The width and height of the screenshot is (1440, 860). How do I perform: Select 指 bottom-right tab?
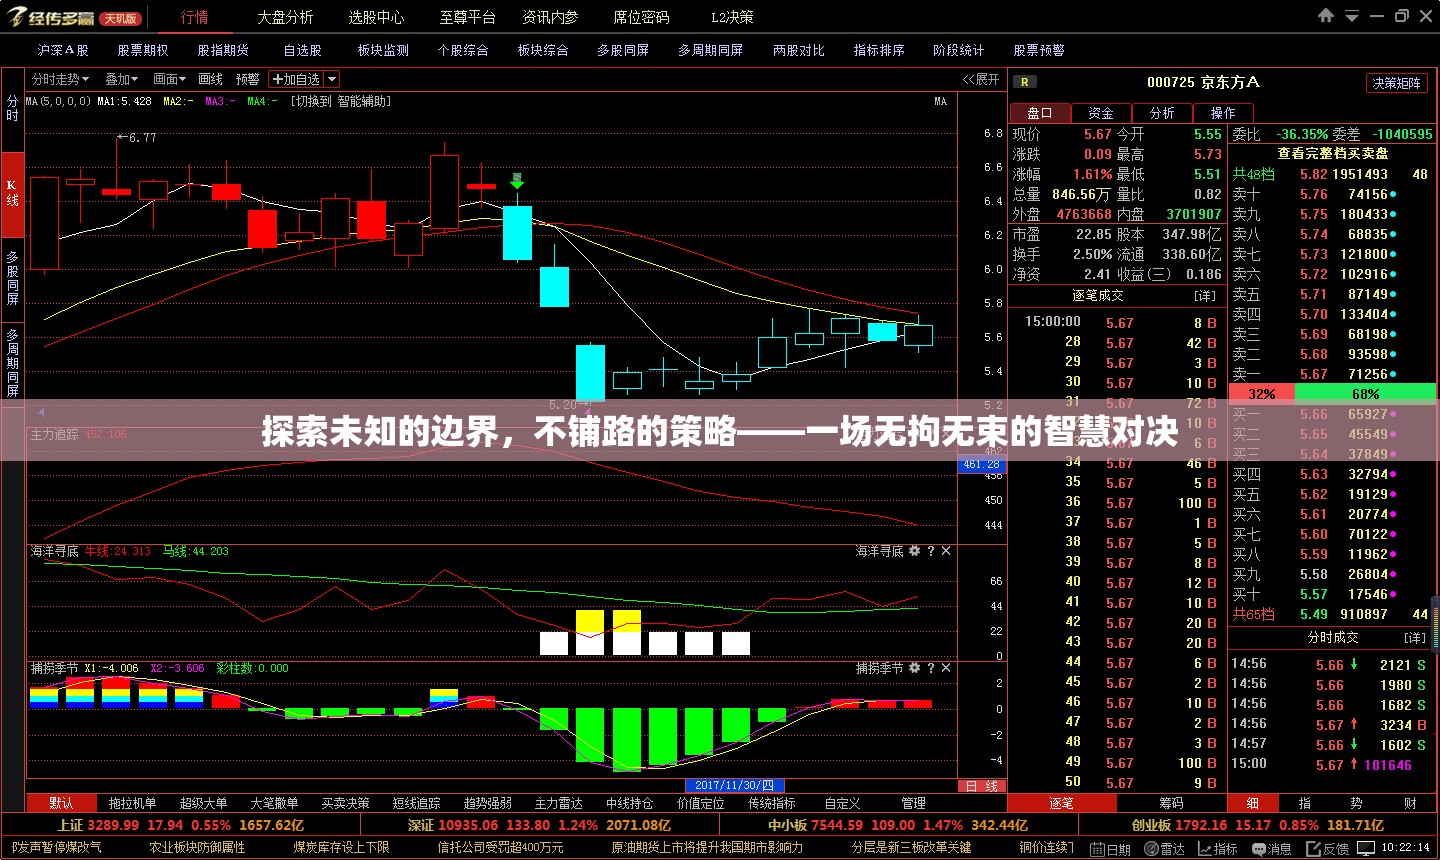[x=1305, y=803]
